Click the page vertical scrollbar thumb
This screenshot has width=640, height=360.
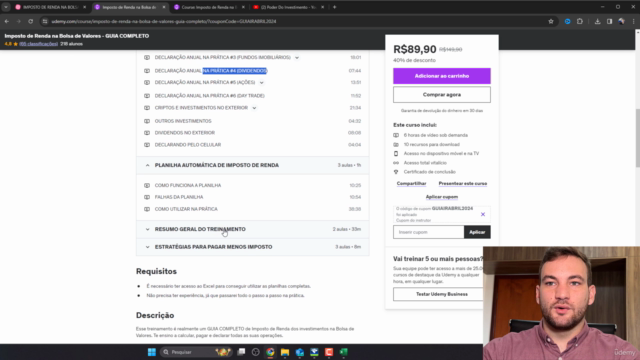(x=638, y=138)
